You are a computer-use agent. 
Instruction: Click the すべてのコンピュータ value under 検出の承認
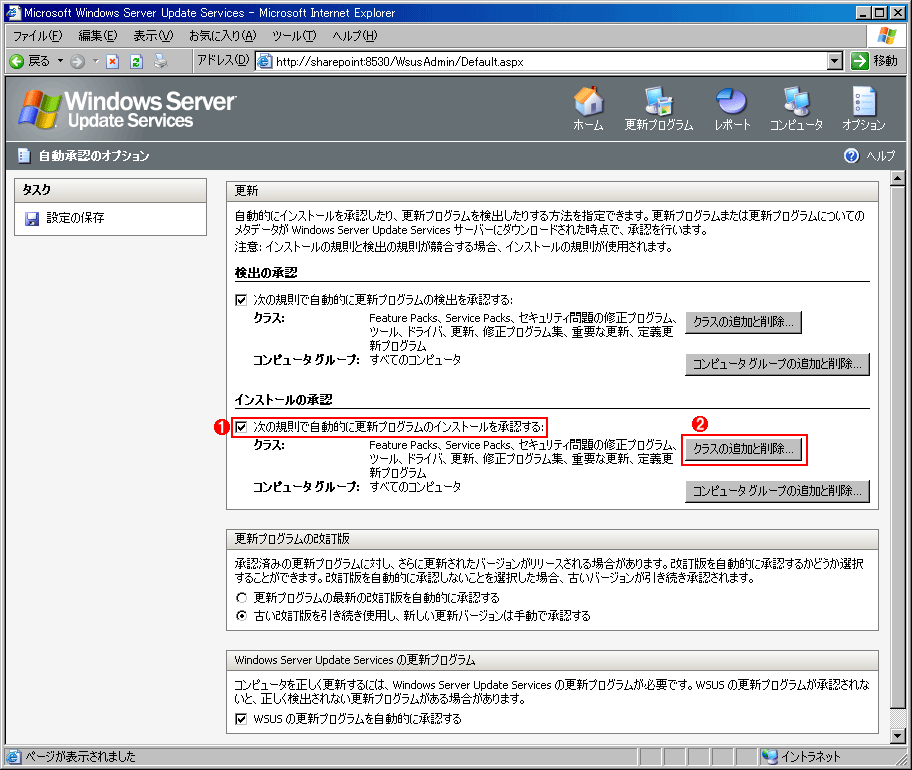415,360
